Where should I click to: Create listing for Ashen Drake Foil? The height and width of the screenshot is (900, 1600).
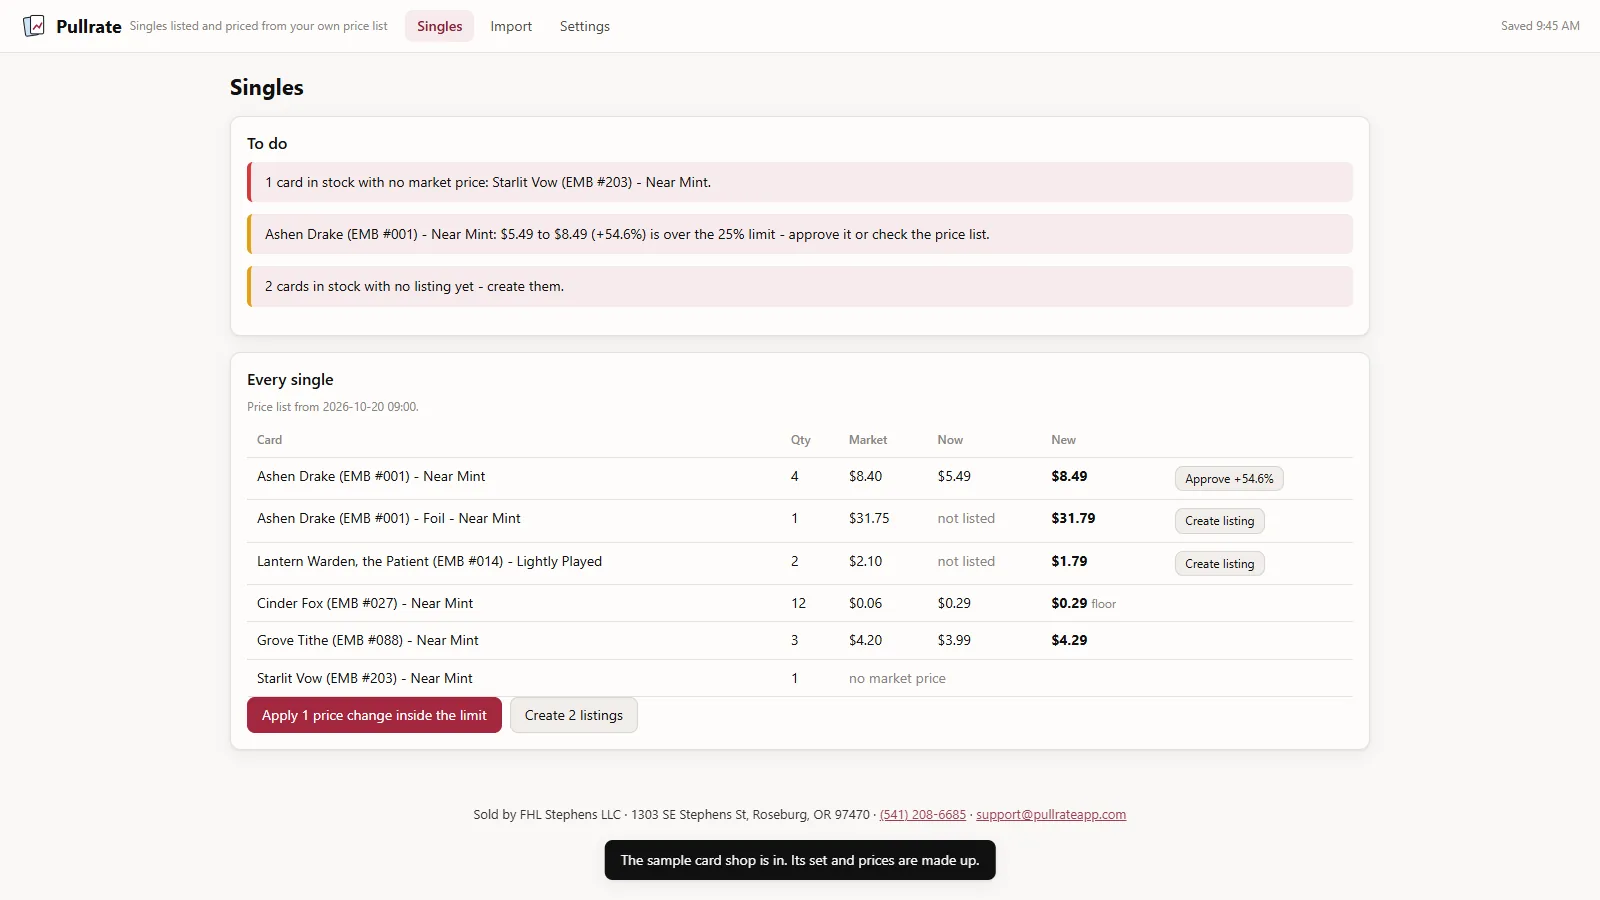coord(1219,521)
